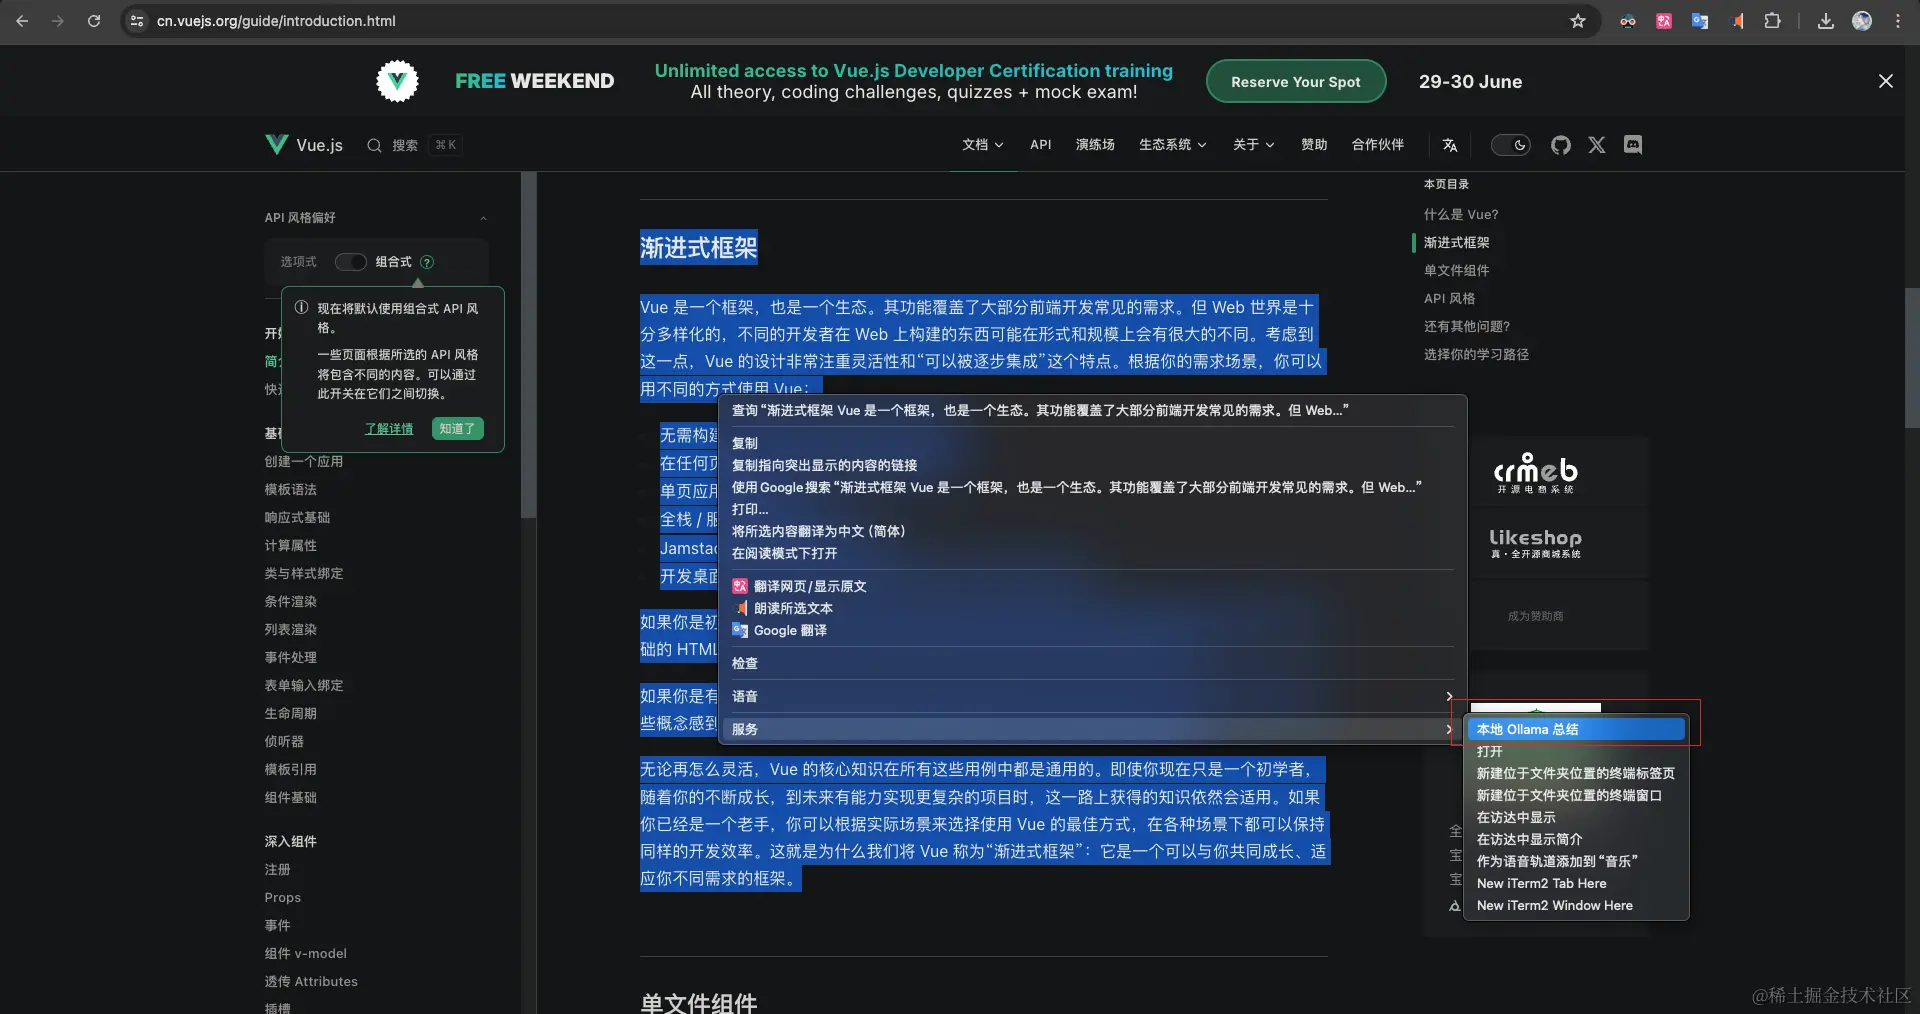The image size is (1920, 1014).
Task: Open 合作伙伴 link in navbar
Action: pos(1378,145)
